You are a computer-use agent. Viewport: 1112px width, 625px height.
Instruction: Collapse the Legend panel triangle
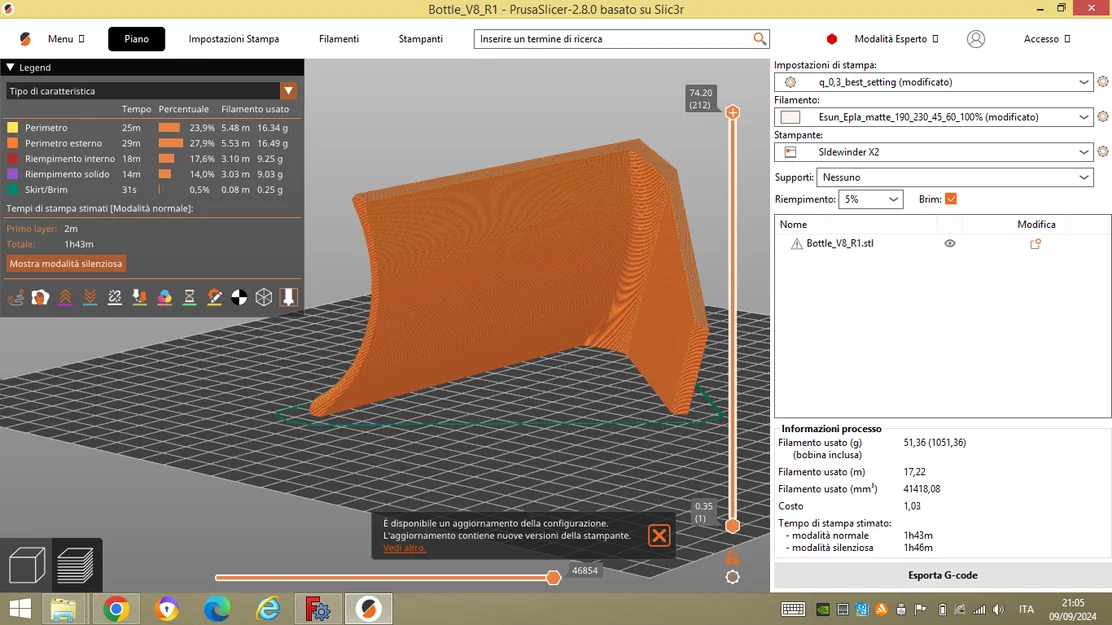pos(10,67)
